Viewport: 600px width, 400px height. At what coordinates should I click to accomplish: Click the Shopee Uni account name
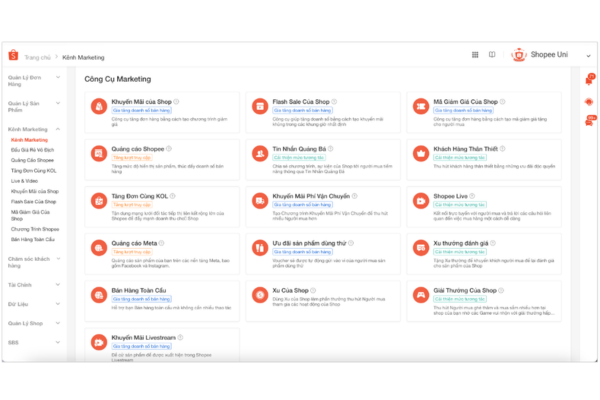pyautogui.click(x=549, y=54)
